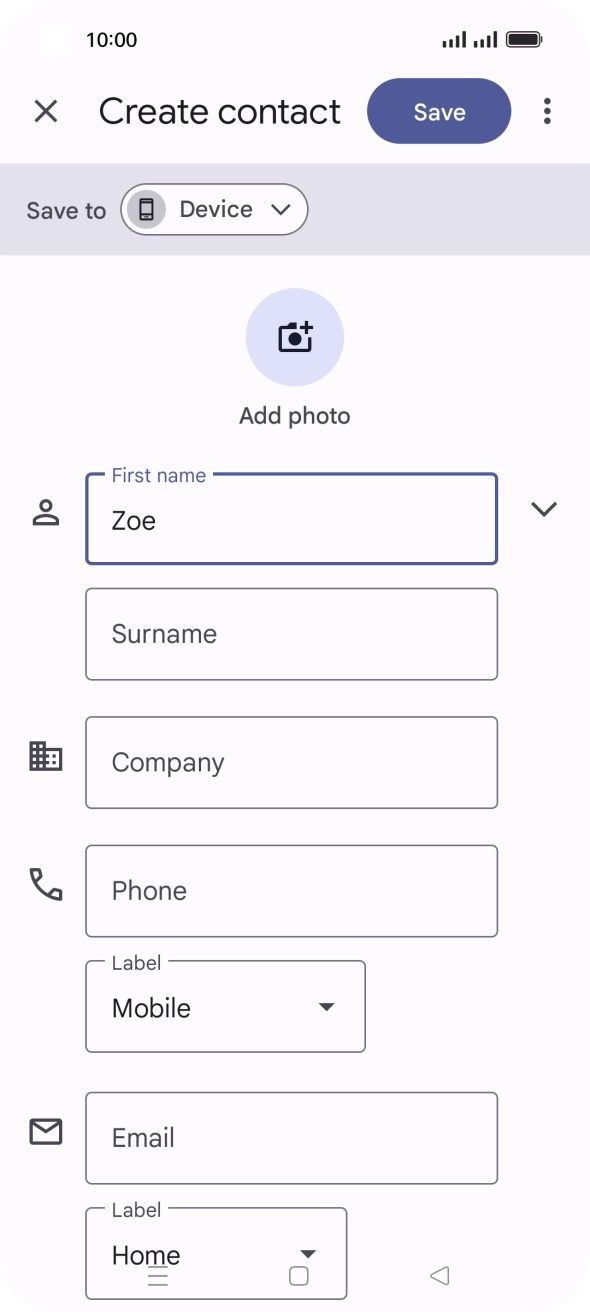Click the Zoe first name field

291,520
